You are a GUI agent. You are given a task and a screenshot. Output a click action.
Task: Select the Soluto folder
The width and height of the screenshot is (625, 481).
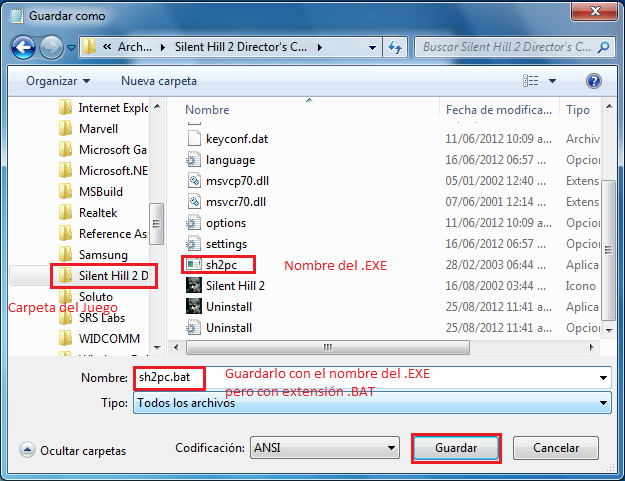click(x=86, y=296)
